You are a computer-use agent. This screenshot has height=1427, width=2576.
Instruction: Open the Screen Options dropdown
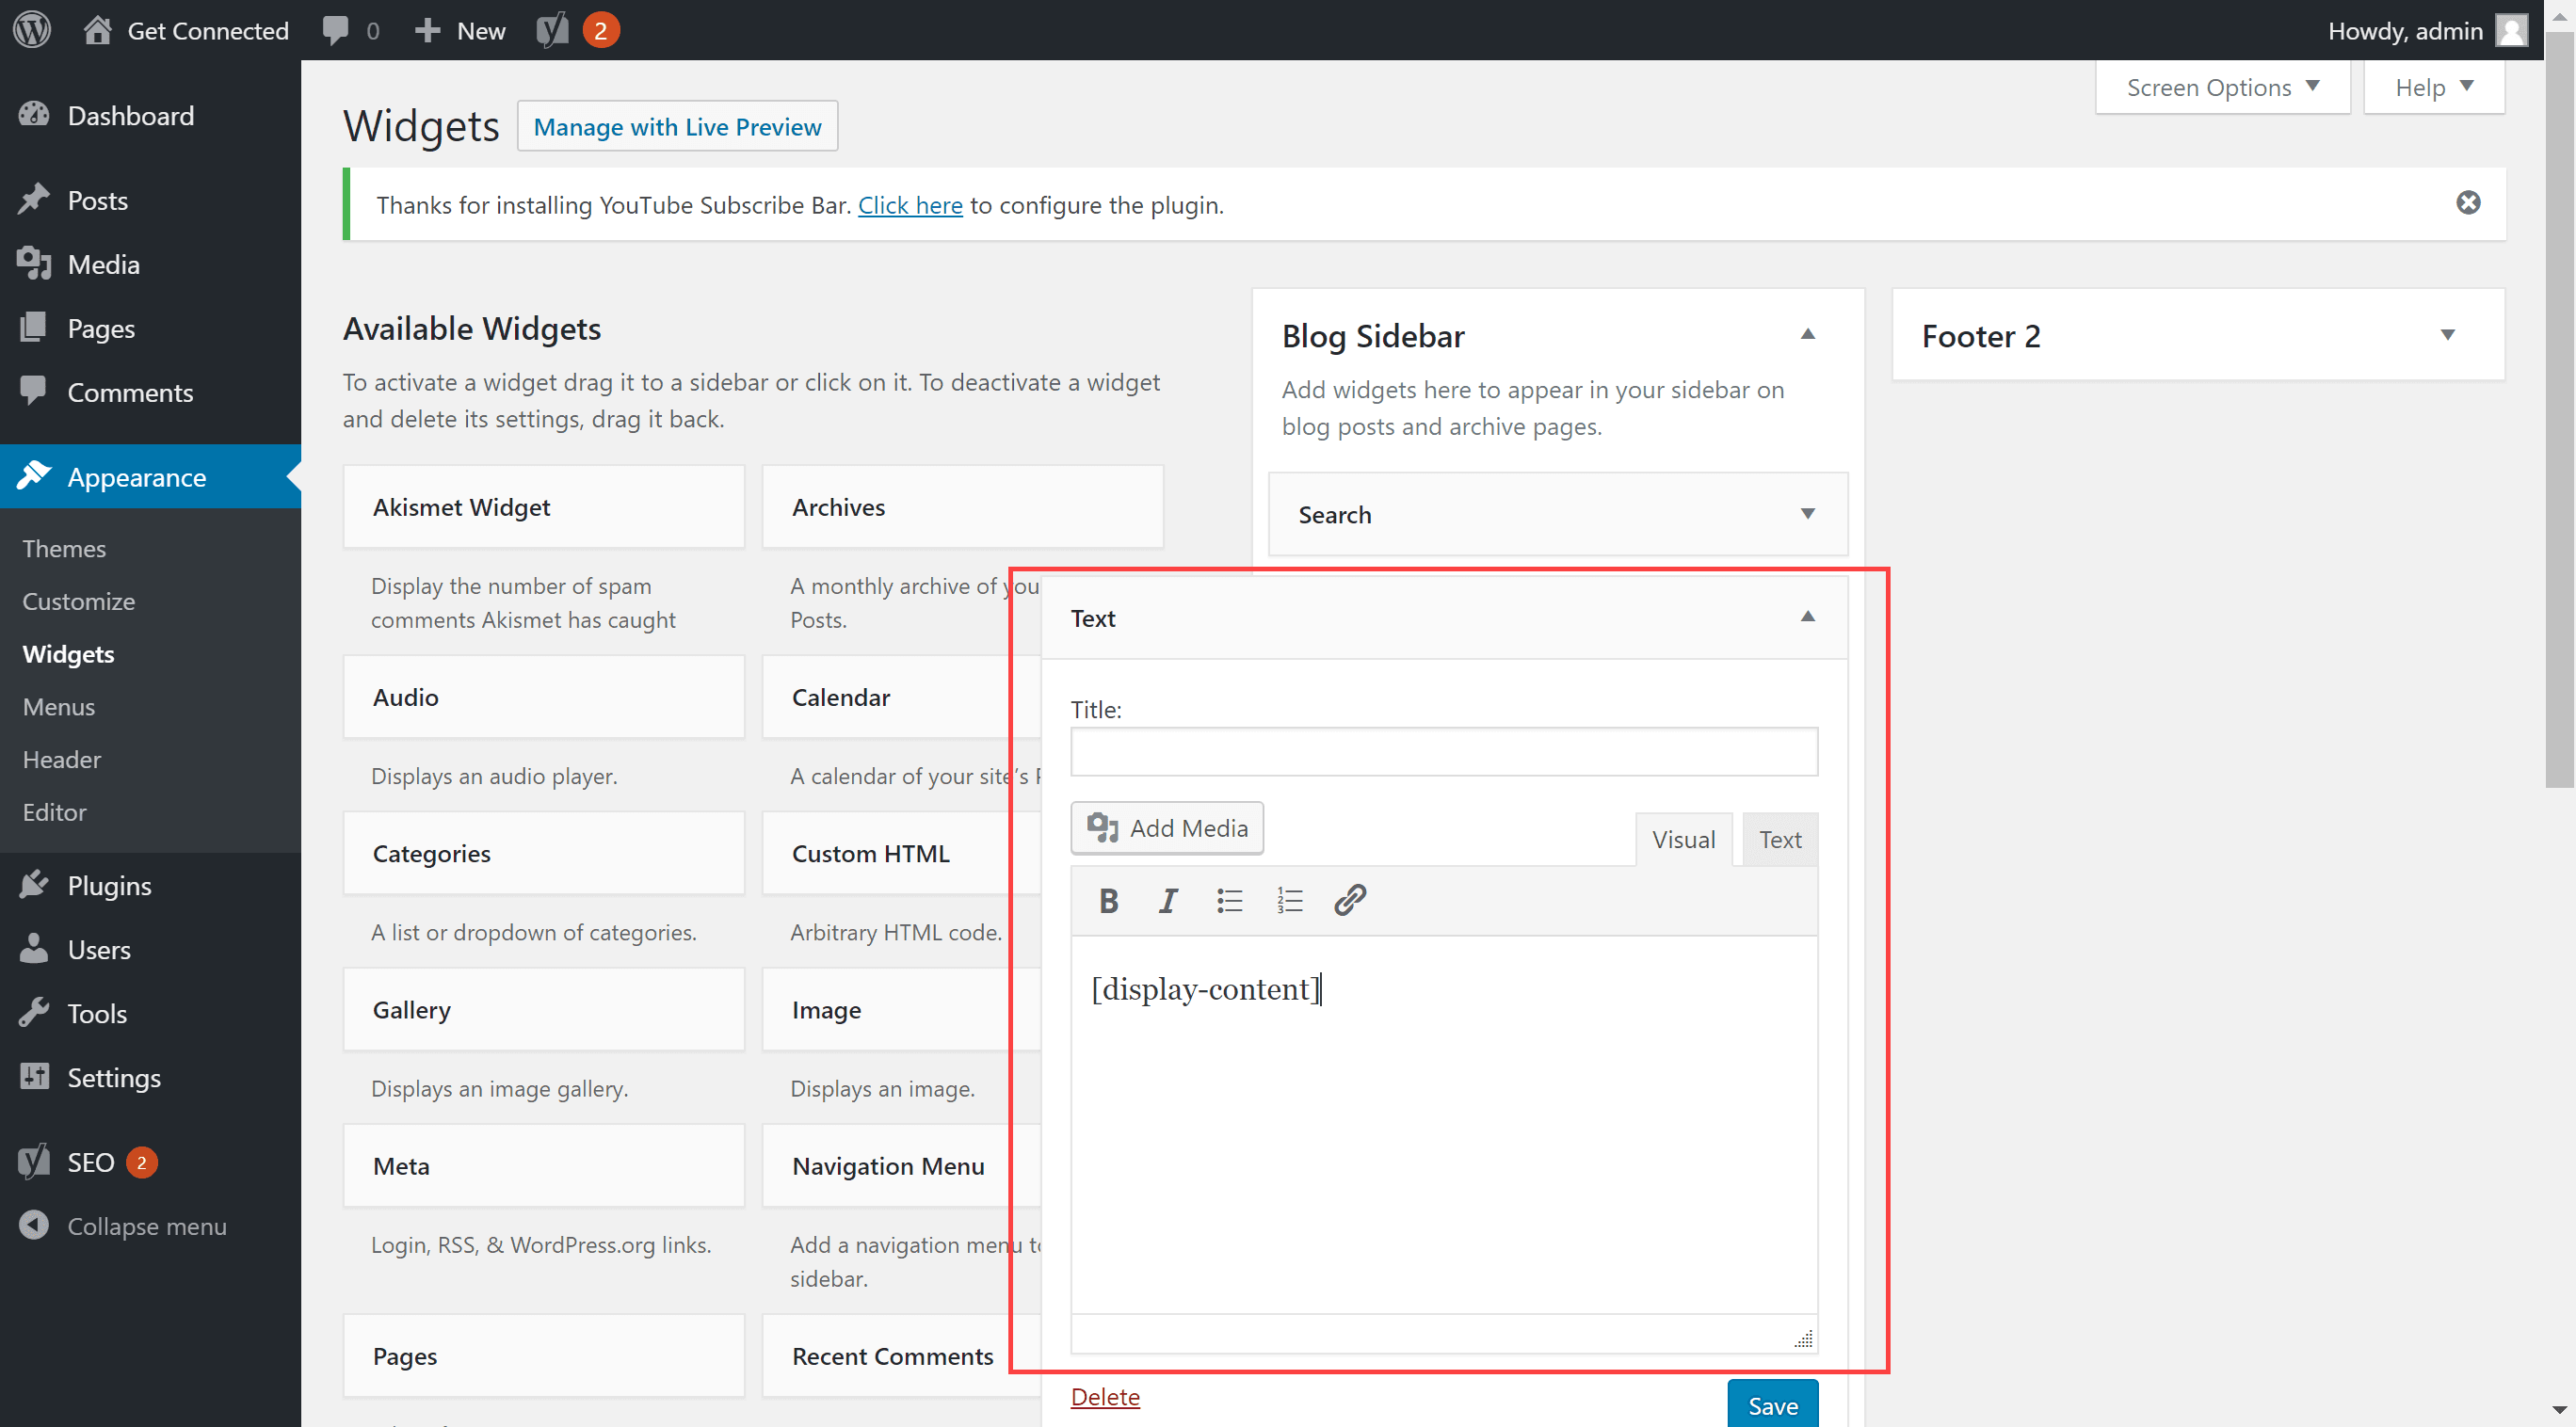(2222, 87)
